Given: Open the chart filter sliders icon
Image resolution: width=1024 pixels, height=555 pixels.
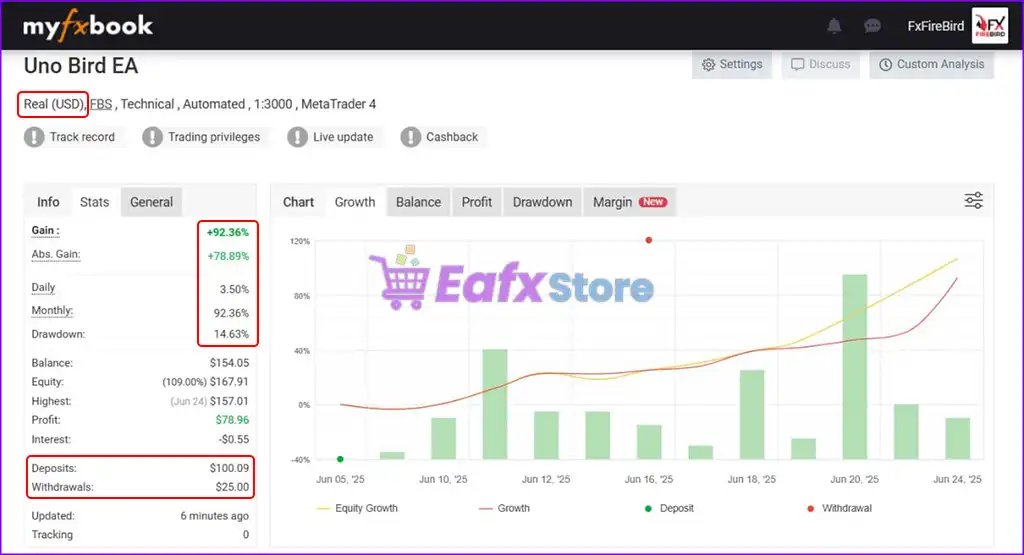Looking at the screenshot, I should tap(974, 200).
